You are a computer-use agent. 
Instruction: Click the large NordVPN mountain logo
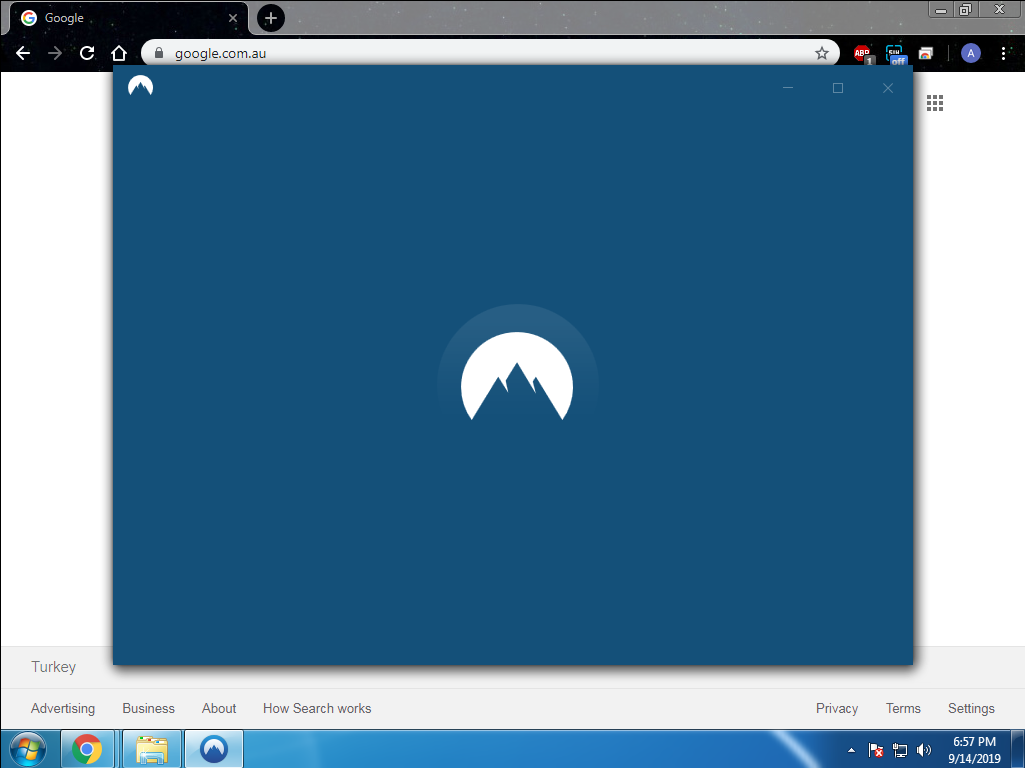click(x=517, y=376)
